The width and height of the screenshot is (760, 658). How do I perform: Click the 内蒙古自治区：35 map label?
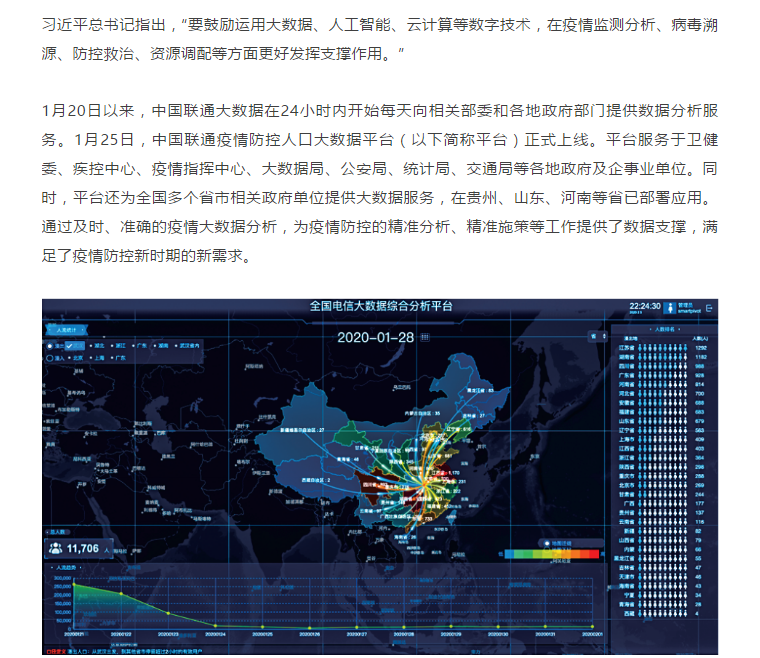coord(422,414)
